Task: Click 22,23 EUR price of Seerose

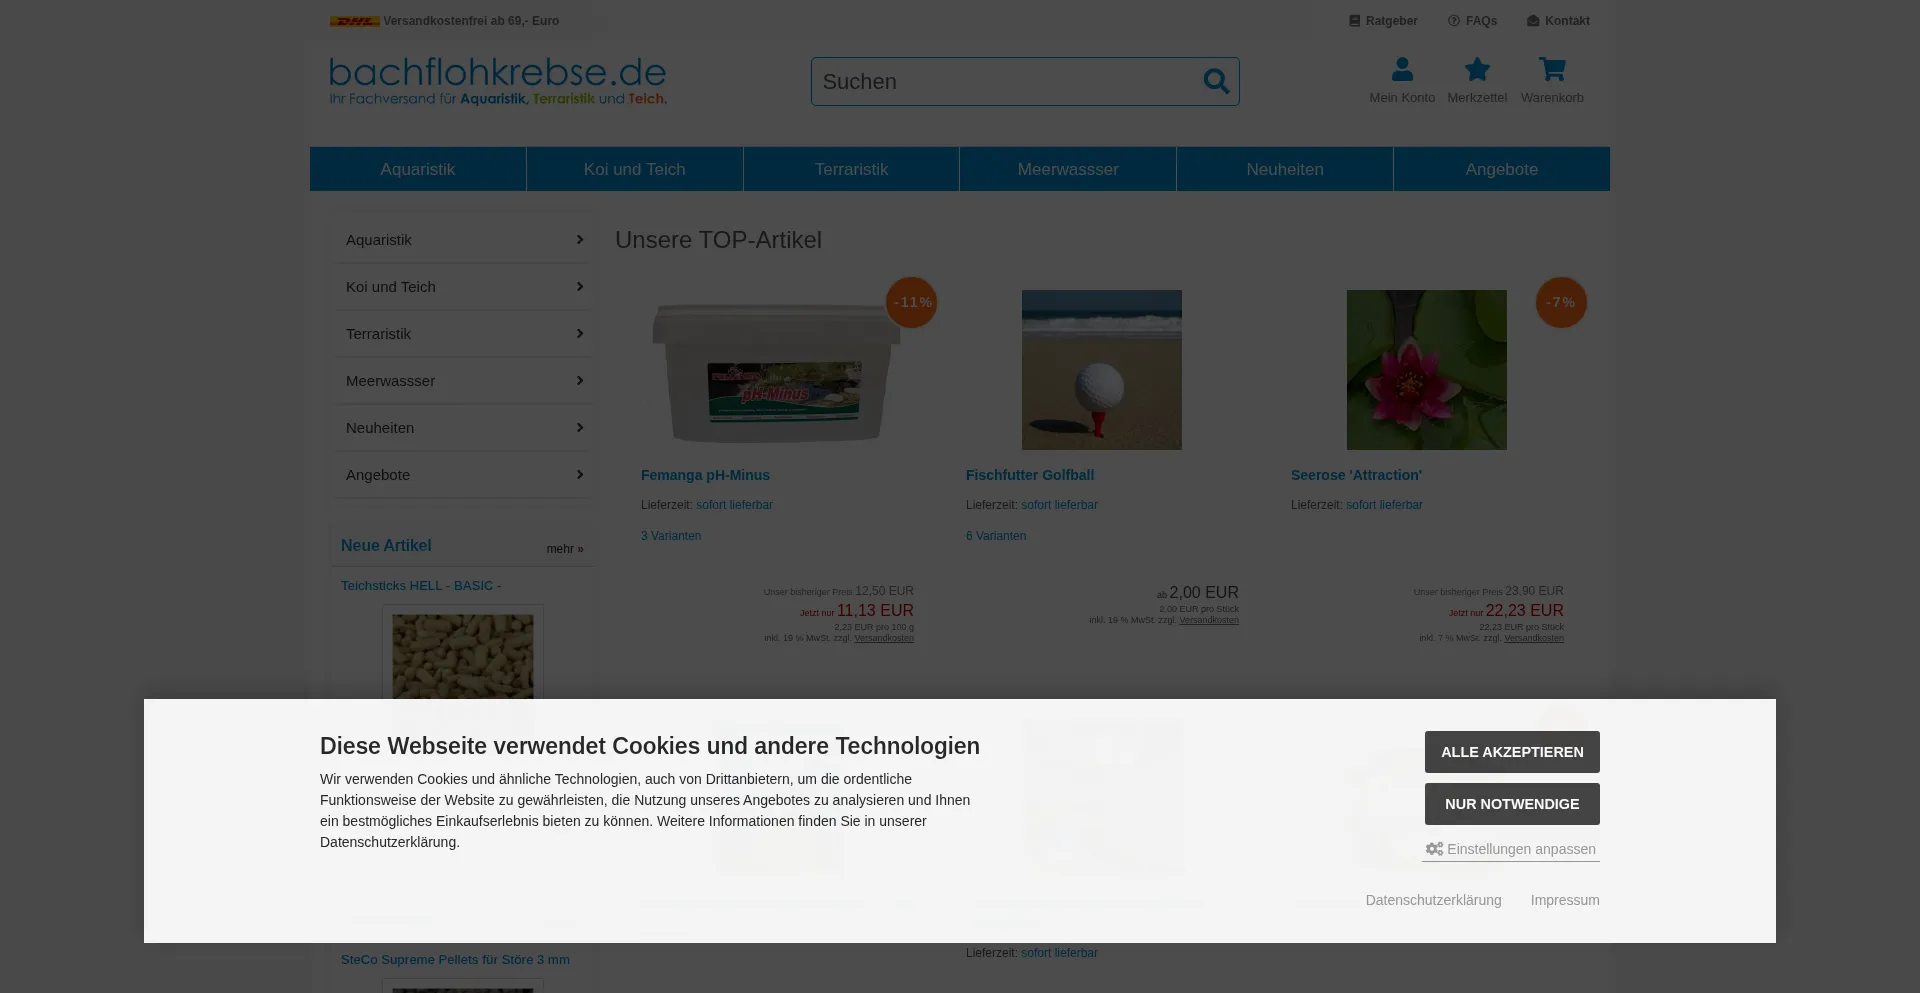Action: 1524,610
